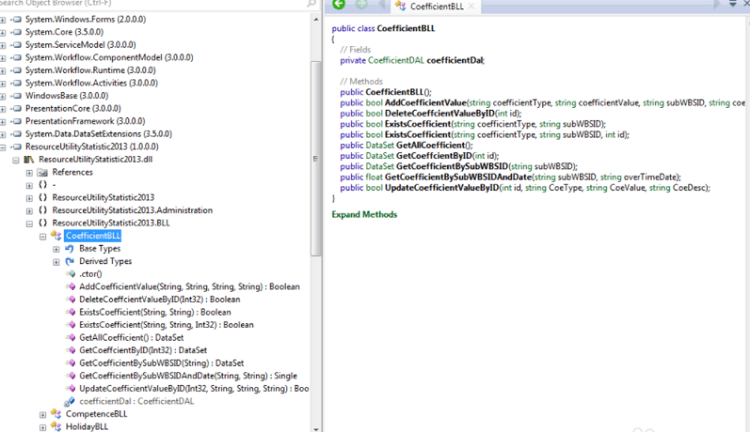
Task: Expand the ResourceUtilityStatistic2013.Administration namespace
Action: [x=29, y=210]
